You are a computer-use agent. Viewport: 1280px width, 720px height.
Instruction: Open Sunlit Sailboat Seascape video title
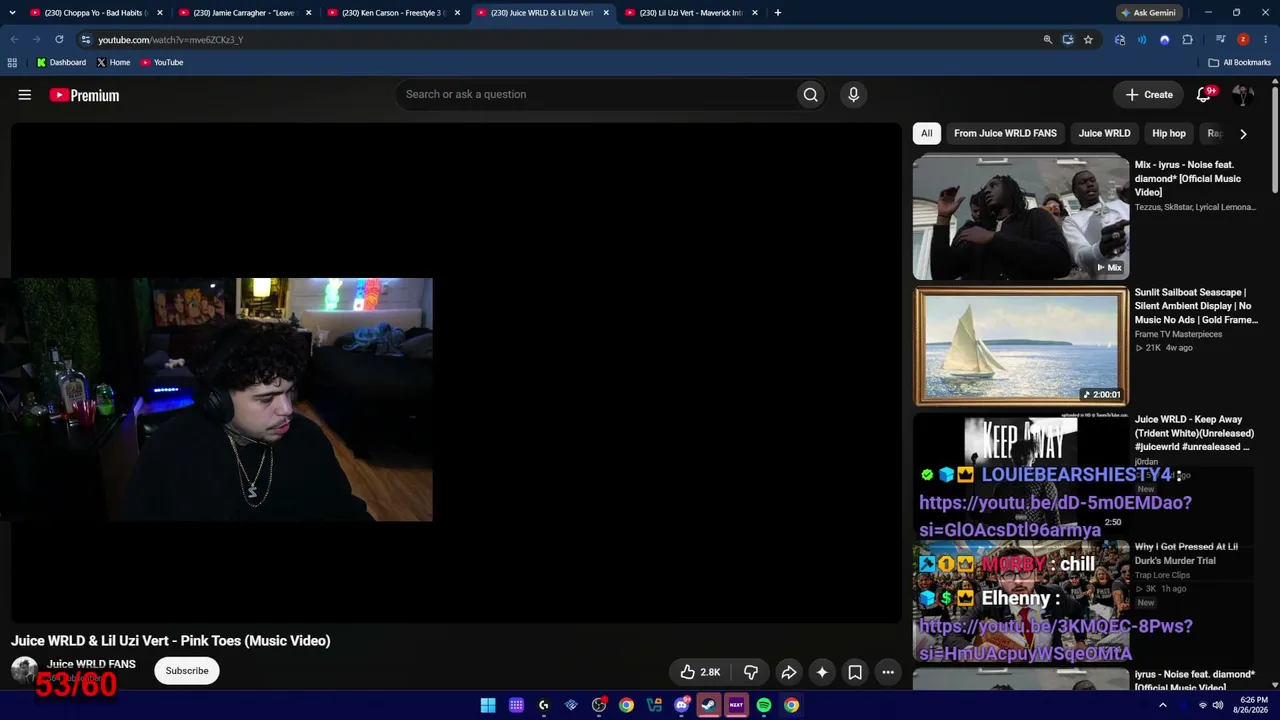(1196, 306)
